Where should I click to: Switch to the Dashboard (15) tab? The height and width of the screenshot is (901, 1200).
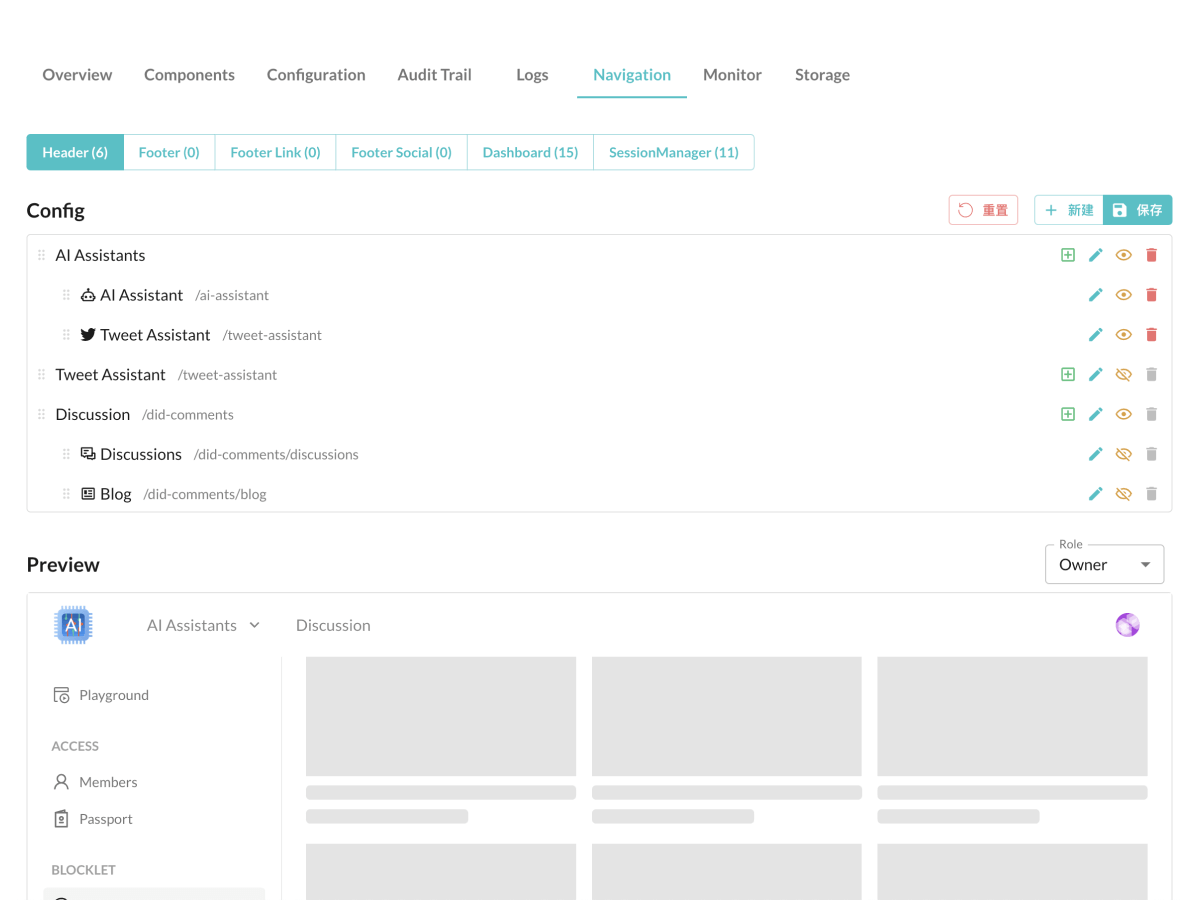click(x=530, y=152)
